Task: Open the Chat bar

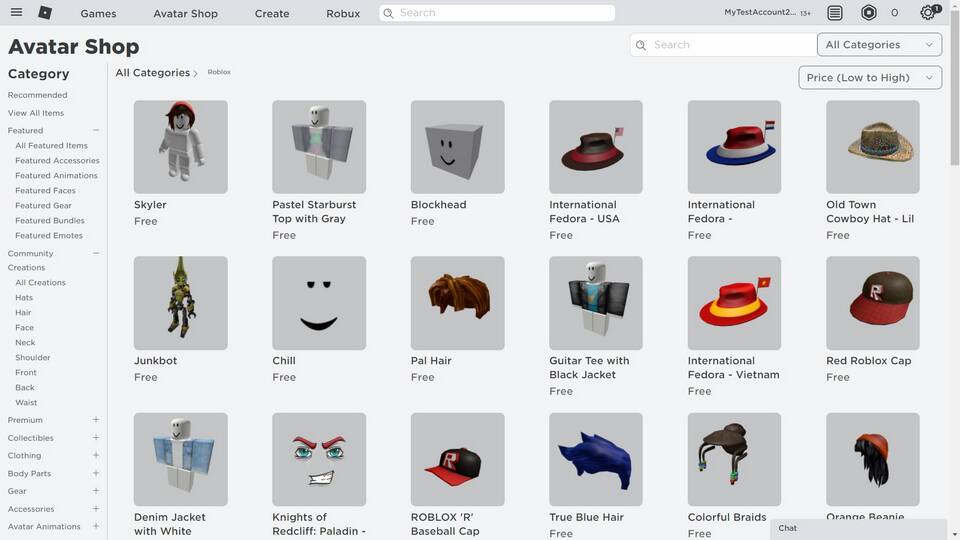Action: pyautogui.click(x=860, y=528)
